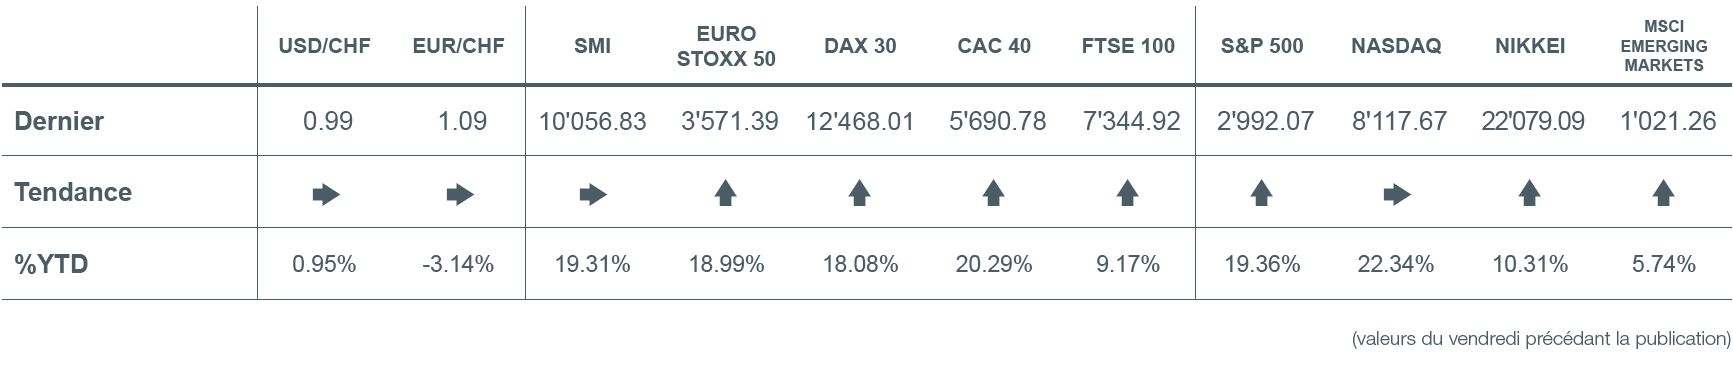
Task: Click the Euro Stoxx 50 upward trend arrow
Action: click(726, 193)
